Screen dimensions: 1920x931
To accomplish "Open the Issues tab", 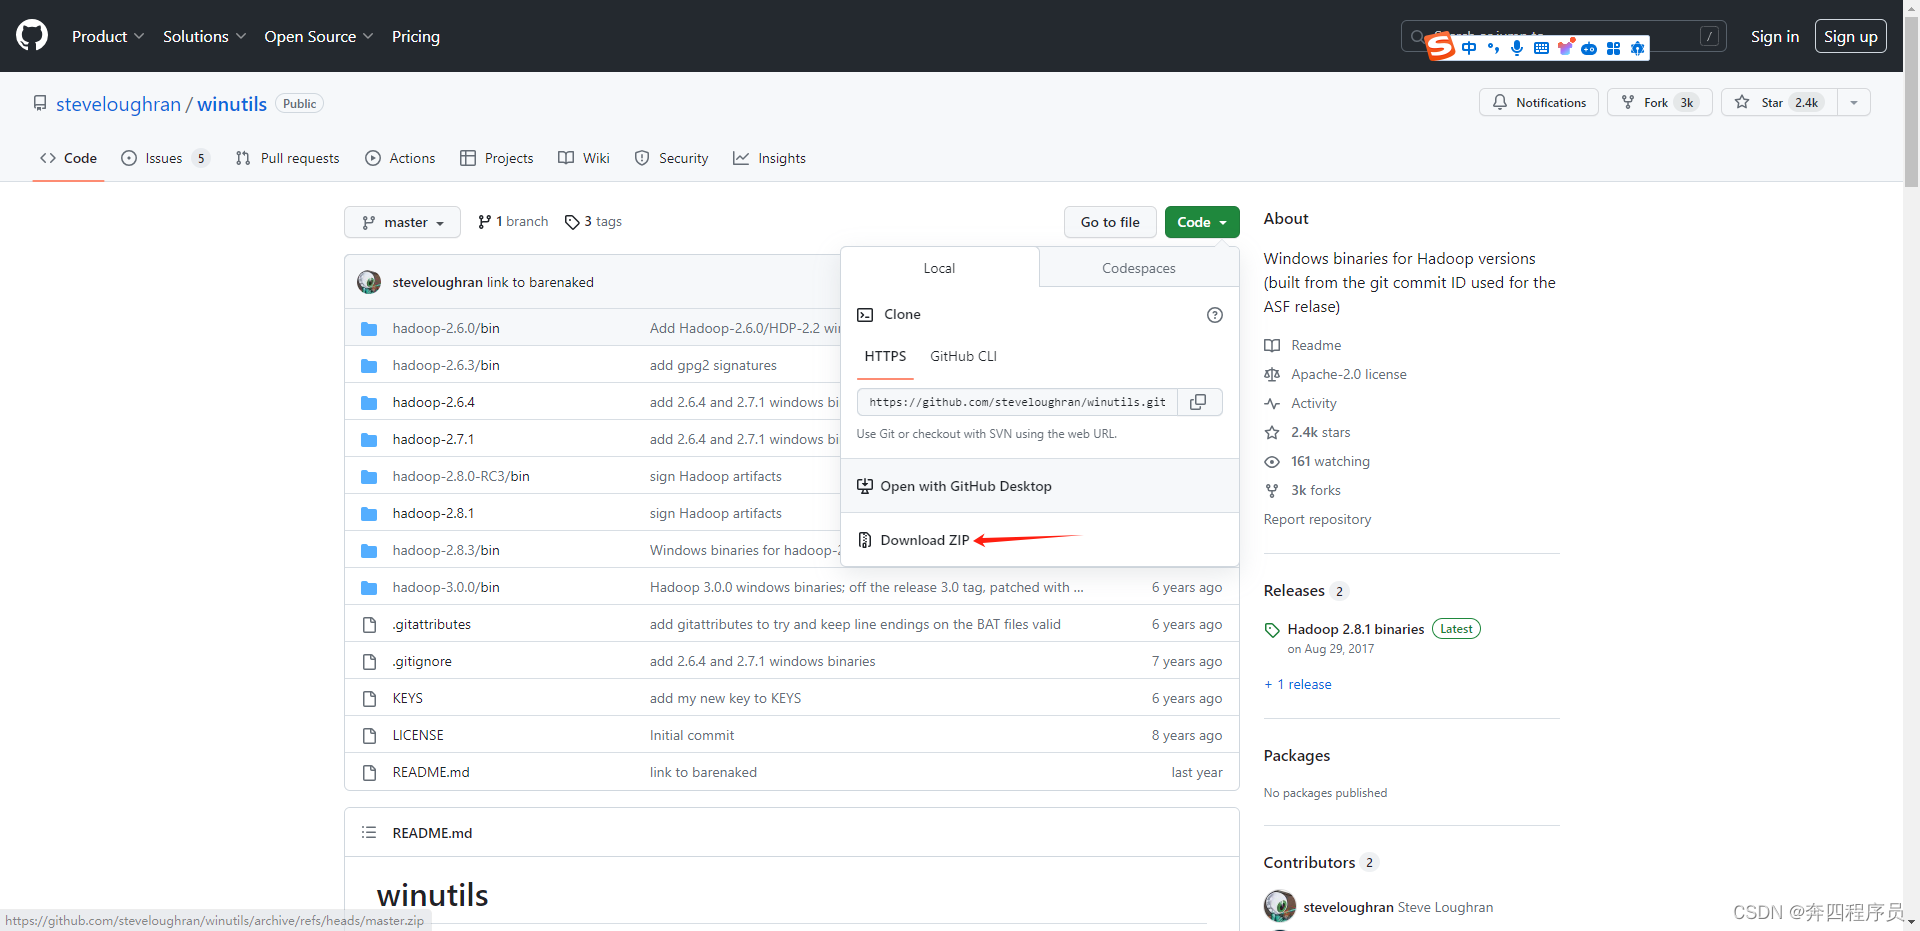I will (x=165, y=158).
